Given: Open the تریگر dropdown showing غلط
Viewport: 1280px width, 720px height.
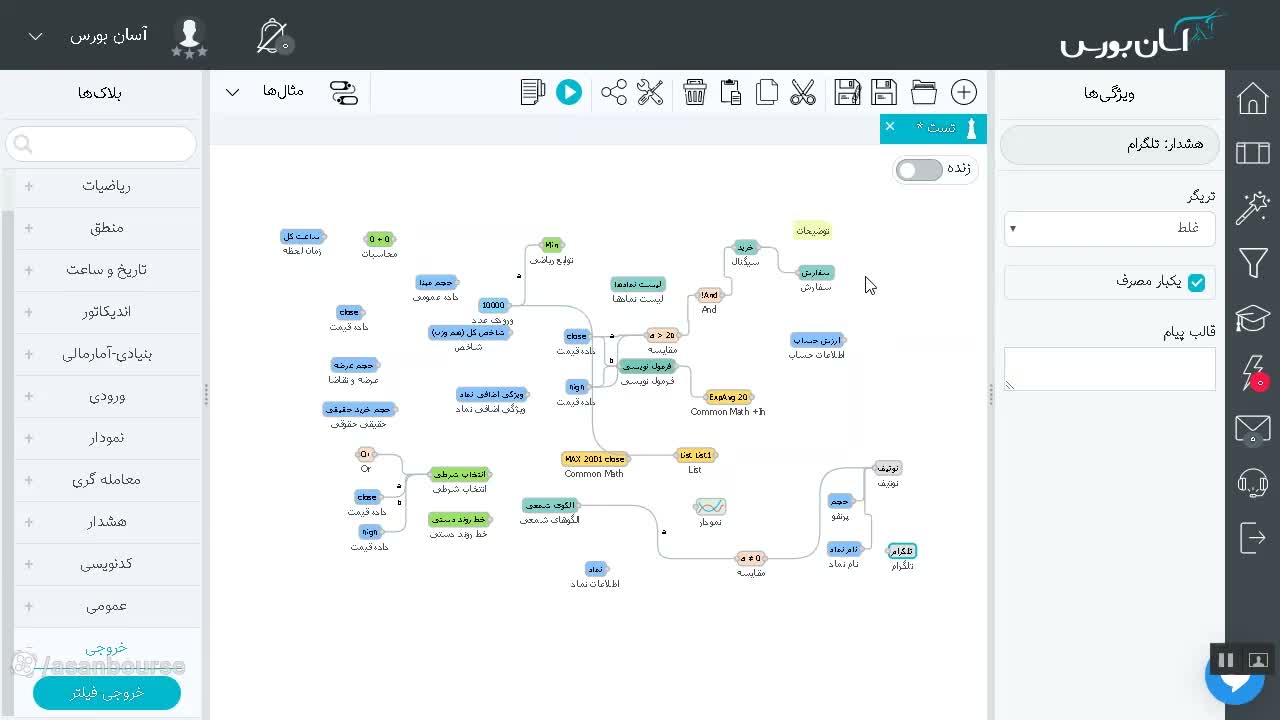Looking at the screenshot, I should click(1109, 228).
